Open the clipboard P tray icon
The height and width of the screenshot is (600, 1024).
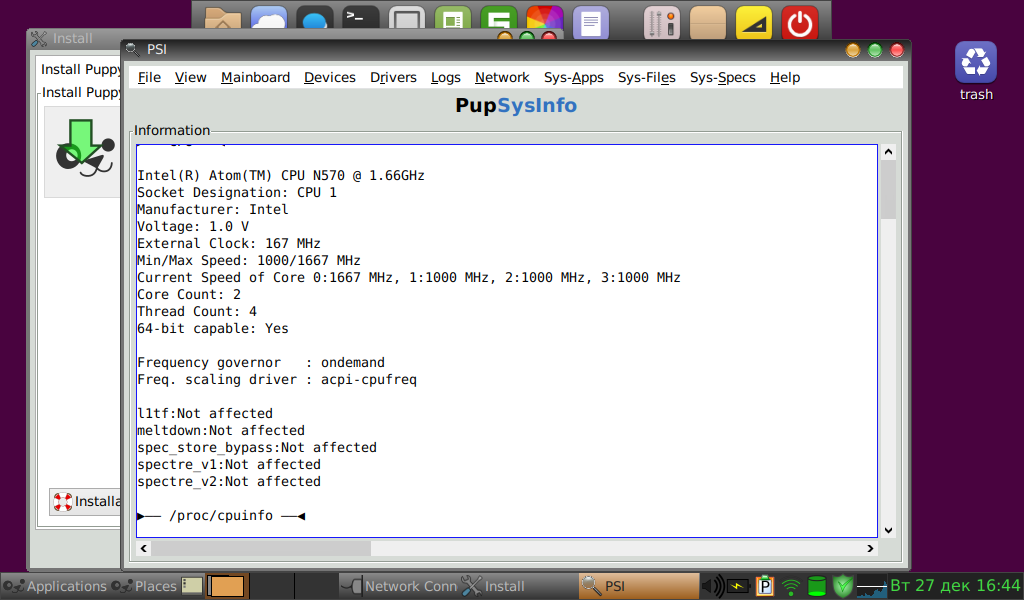(x=764, y=586)
